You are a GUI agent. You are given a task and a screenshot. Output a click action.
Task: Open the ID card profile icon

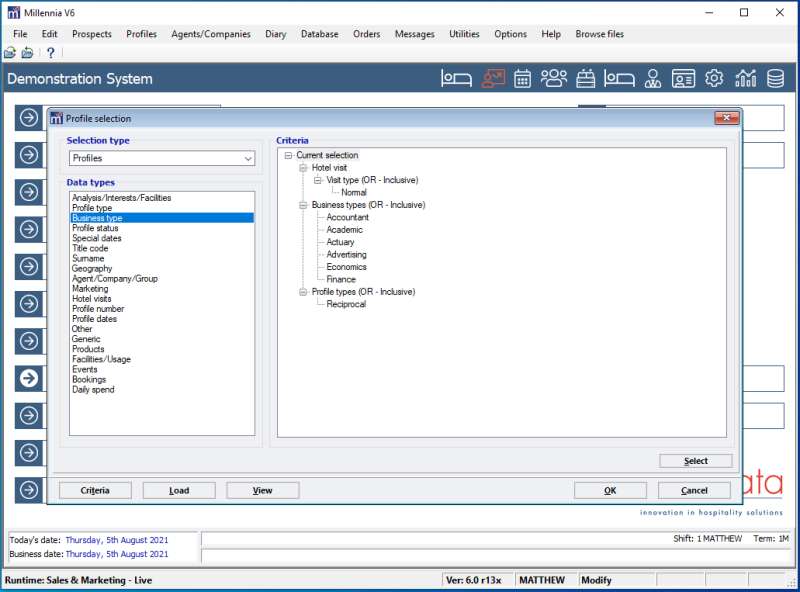(683, 79)
